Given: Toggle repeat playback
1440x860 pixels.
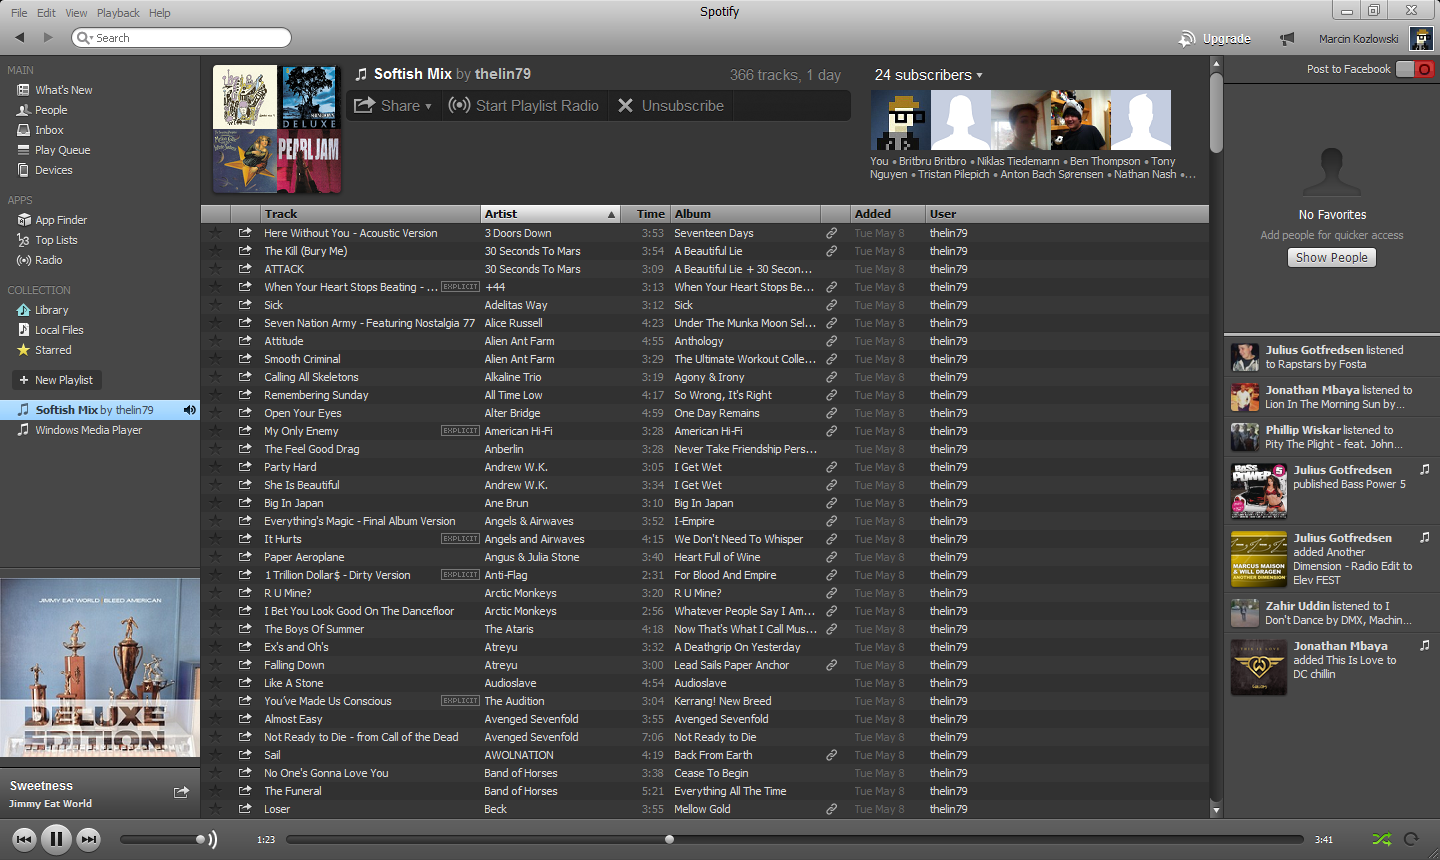Looking at the screenshot, I should (1411, 840).
